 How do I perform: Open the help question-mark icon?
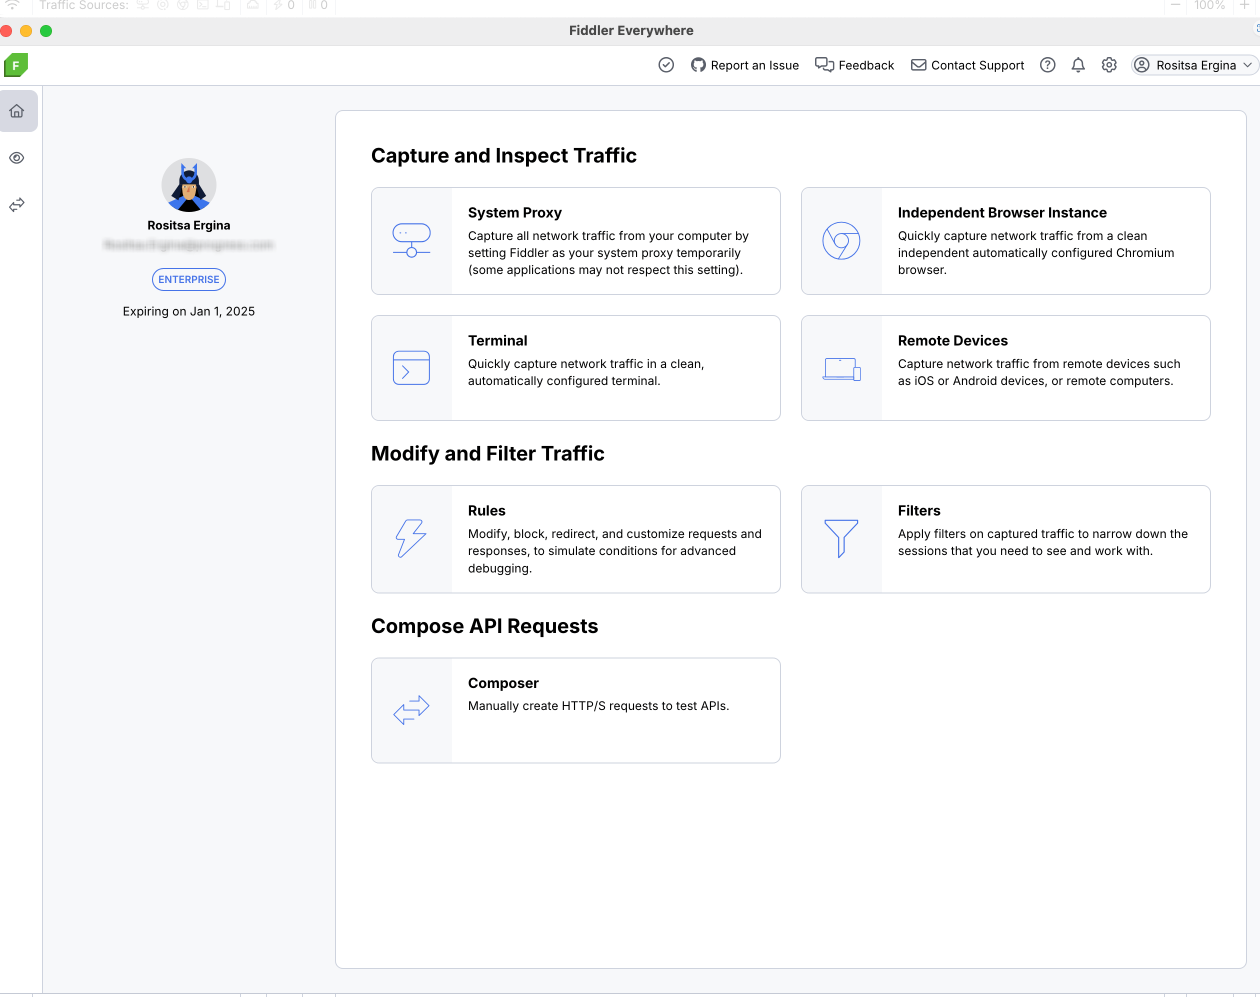[x=1048, y=65]
